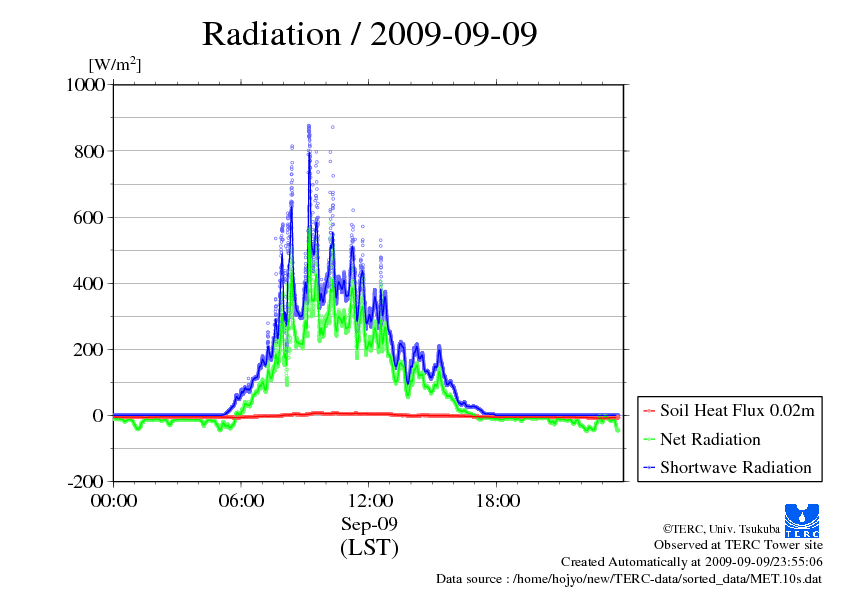Click the x-axis label 12:00
This screenshot has height=595, width=842.
(370, 501)
